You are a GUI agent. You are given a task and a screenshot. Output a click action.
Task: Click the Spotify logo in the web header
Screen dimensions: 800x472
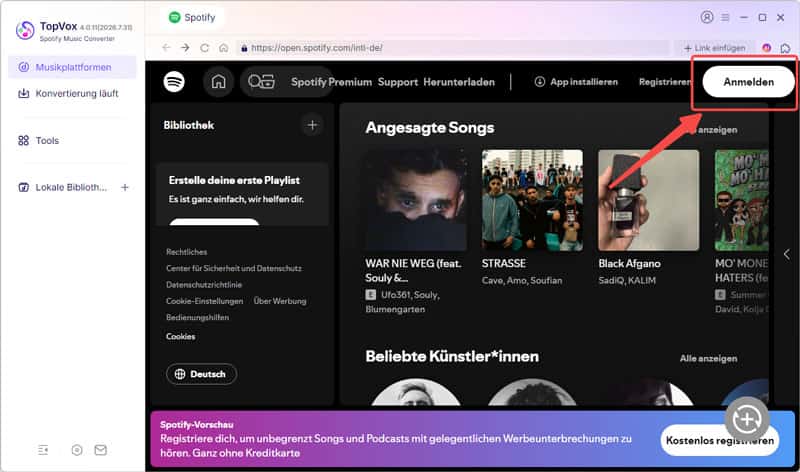click(174, 82)
